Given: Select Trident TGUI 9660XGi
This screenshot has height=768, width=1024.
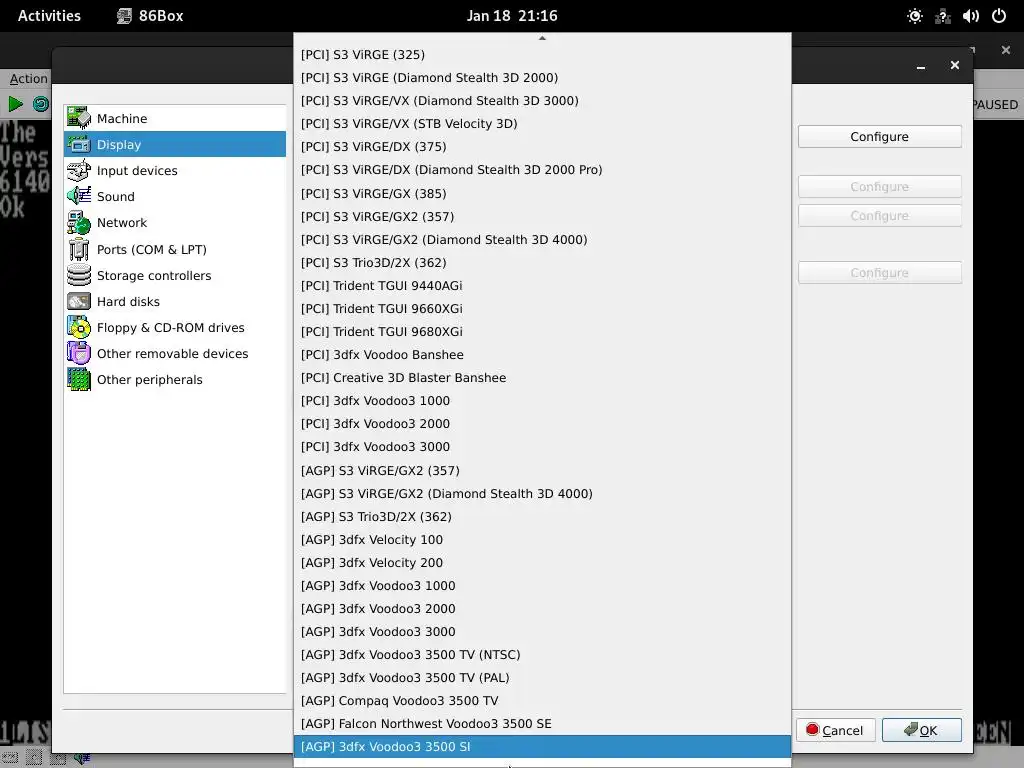Looking at the screenshot, I should [x=542, y=308].
